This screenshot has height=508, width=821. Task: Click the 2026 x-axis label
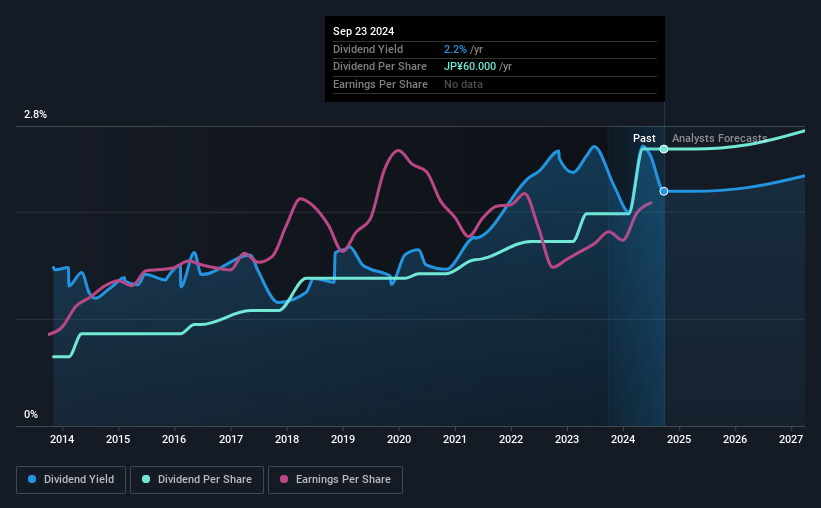pos(735,439)
